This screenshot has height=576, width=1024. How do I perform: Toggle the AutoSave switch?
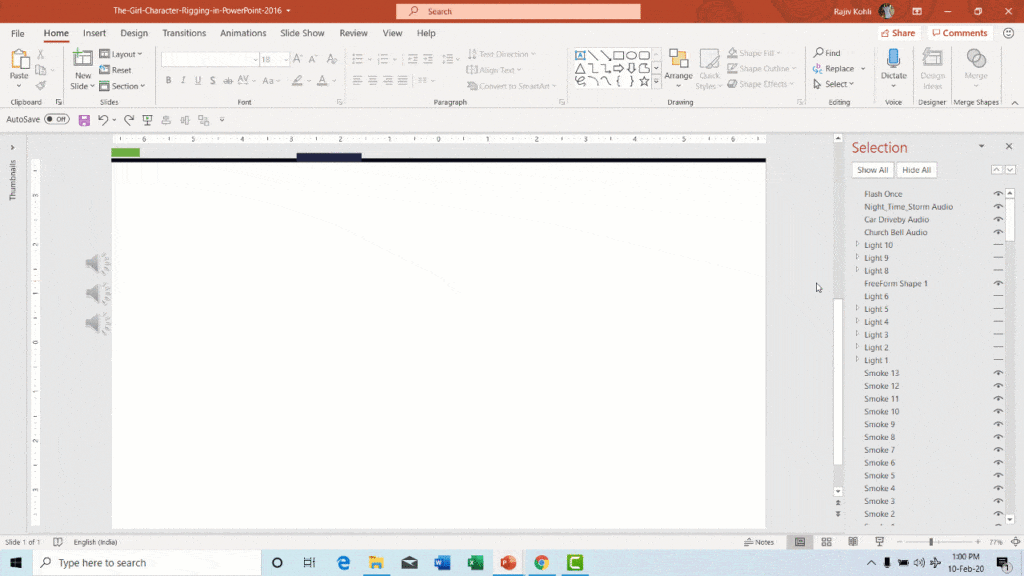tap(55, 118)
